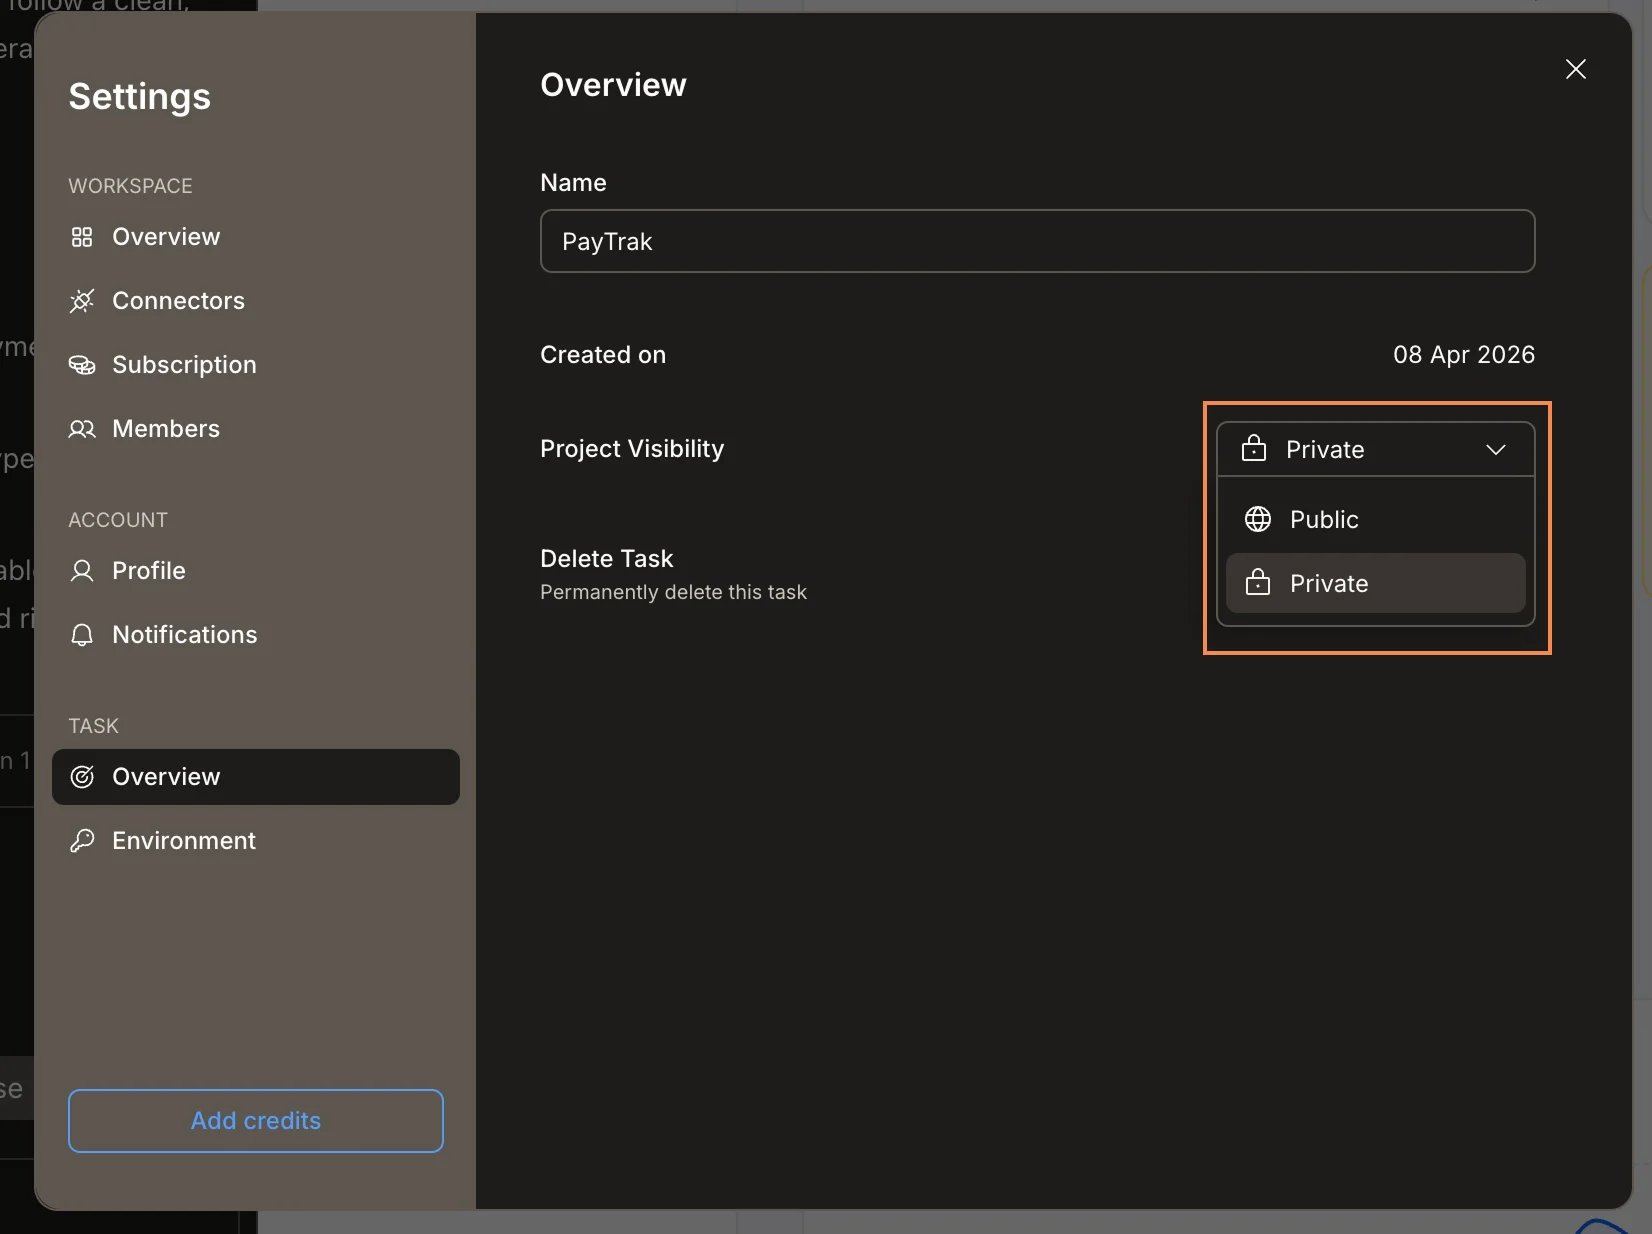Select the active Task Overview item
Viewport: 1652px width, 1234px height.
256,777
